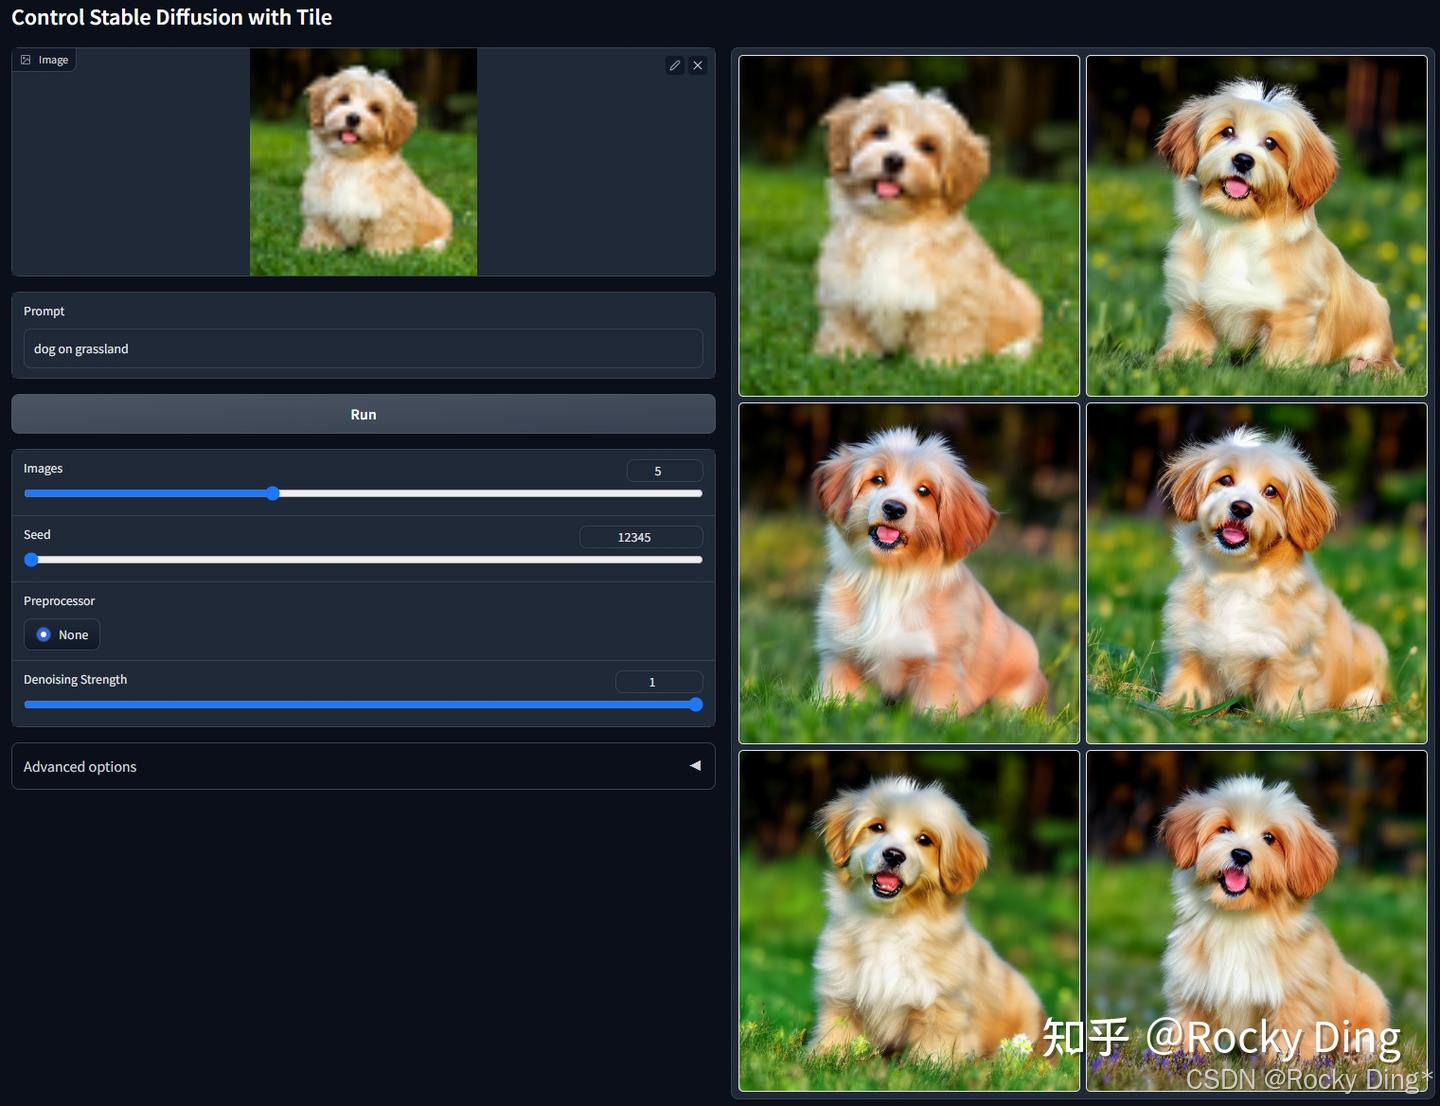Click the triangle arrow next to Advanced options
The image size is (1440, 1106).
[695, 765]
